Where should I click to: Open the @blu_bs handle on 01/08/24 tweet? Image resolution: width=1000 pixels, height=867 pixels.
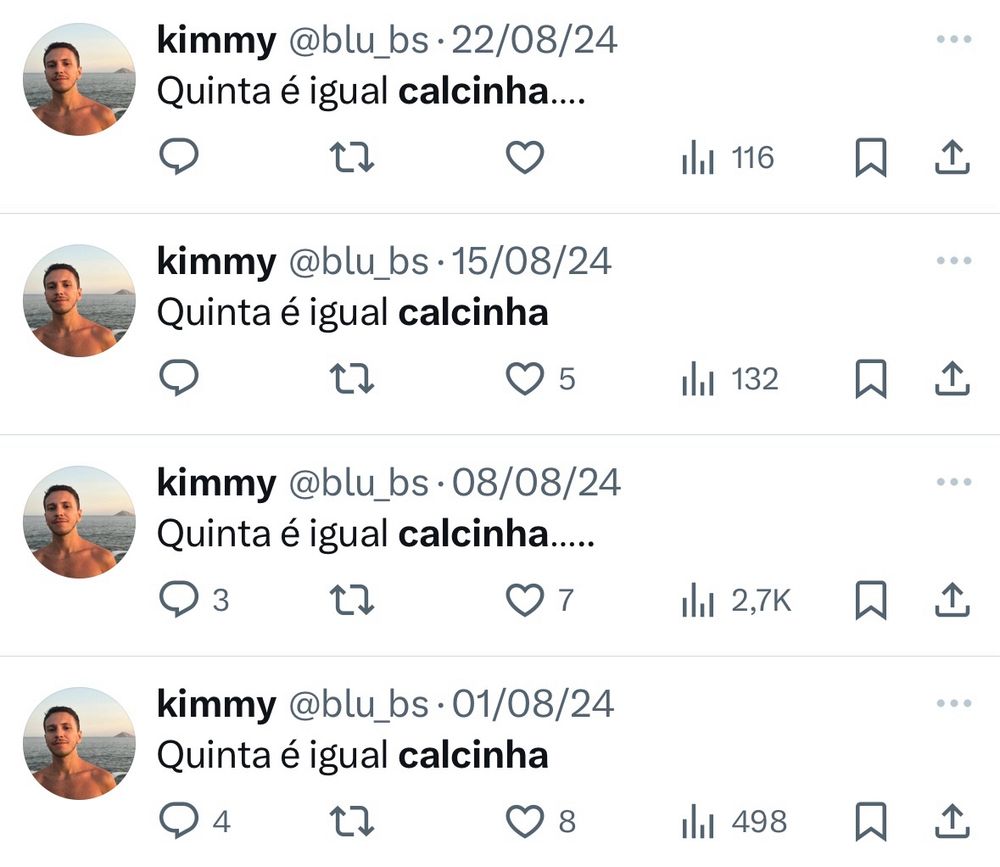point(358,704)
